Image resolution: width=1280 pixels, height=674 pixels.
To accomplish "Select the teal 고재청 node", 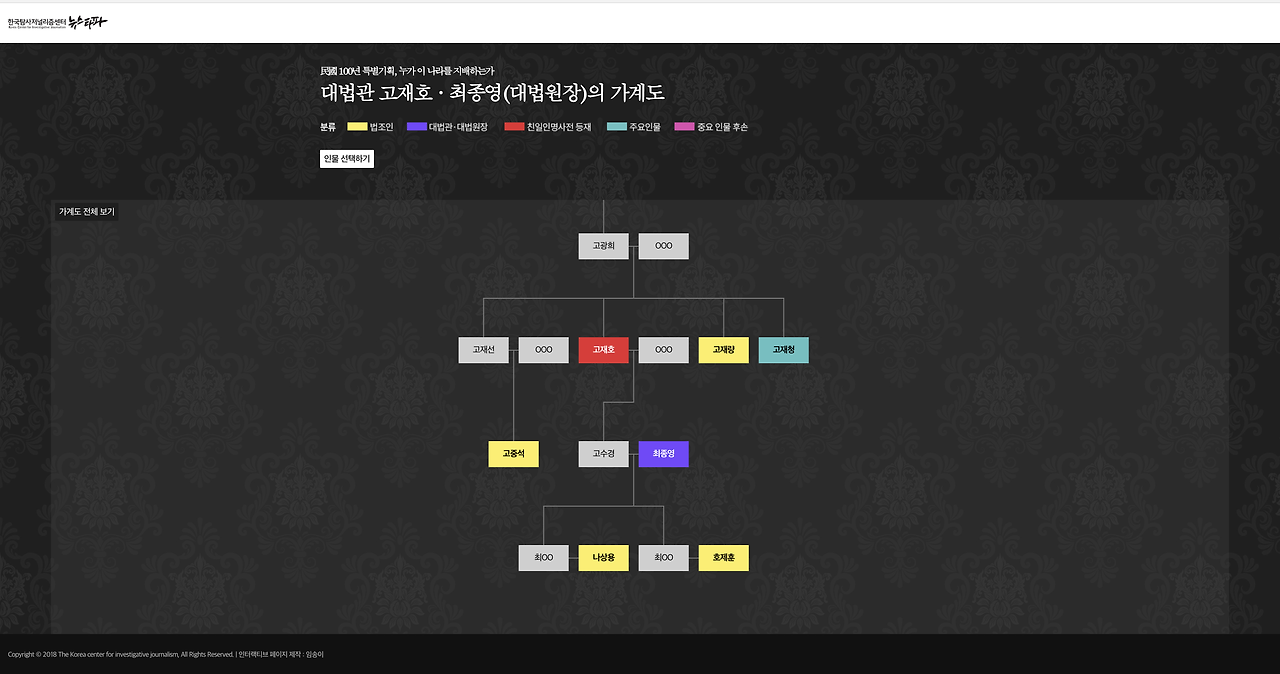I will [783, 349].
